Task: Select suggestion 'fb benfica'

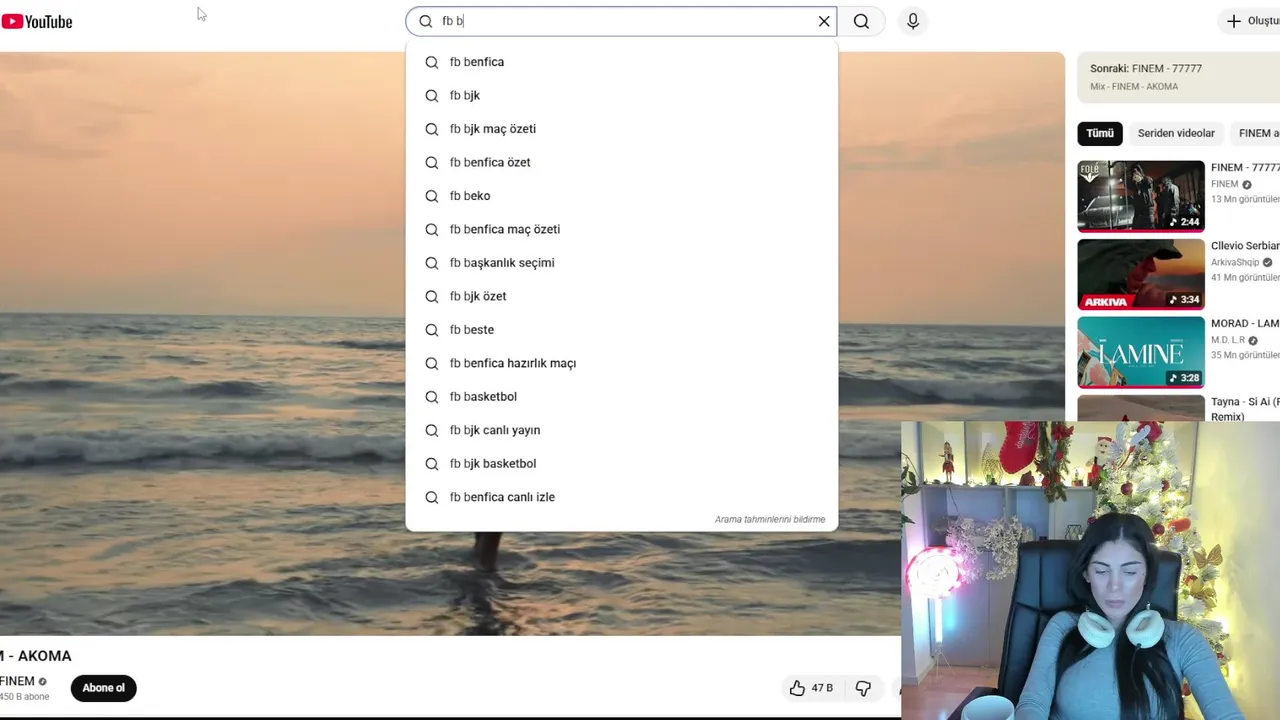Action: [621, 62]
